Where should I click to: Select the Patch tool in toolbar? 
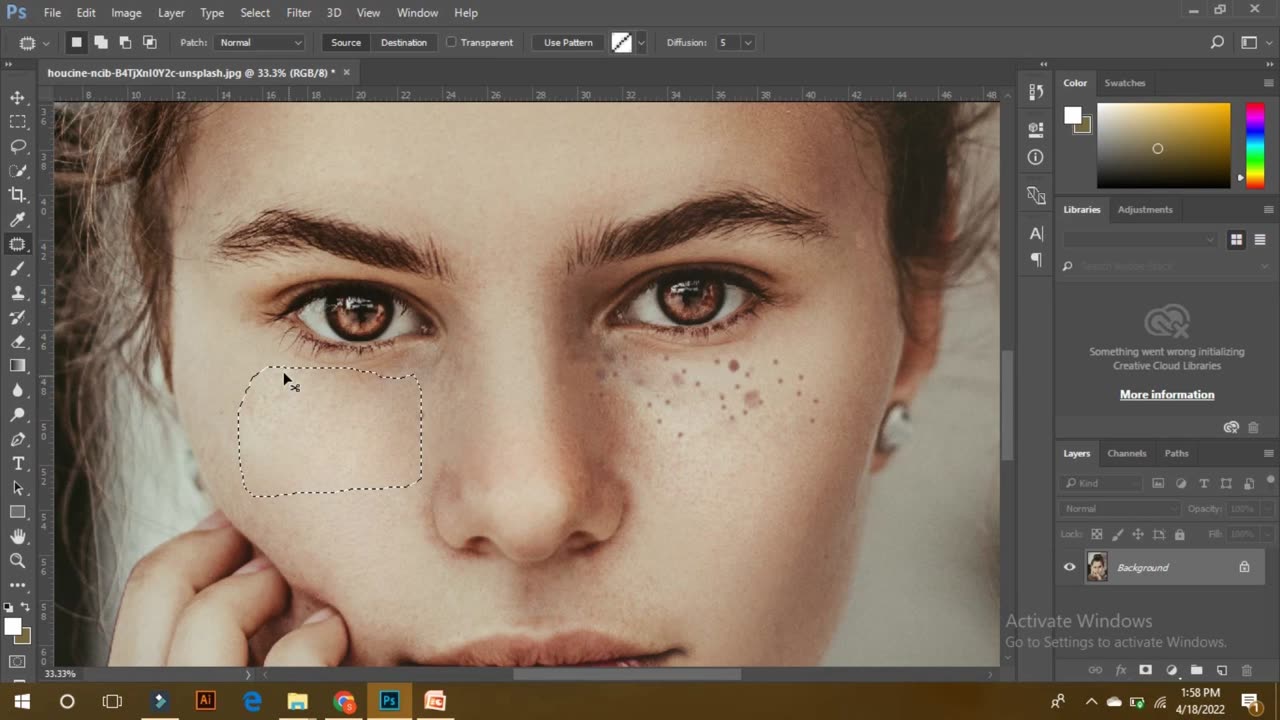click(18, 244)
